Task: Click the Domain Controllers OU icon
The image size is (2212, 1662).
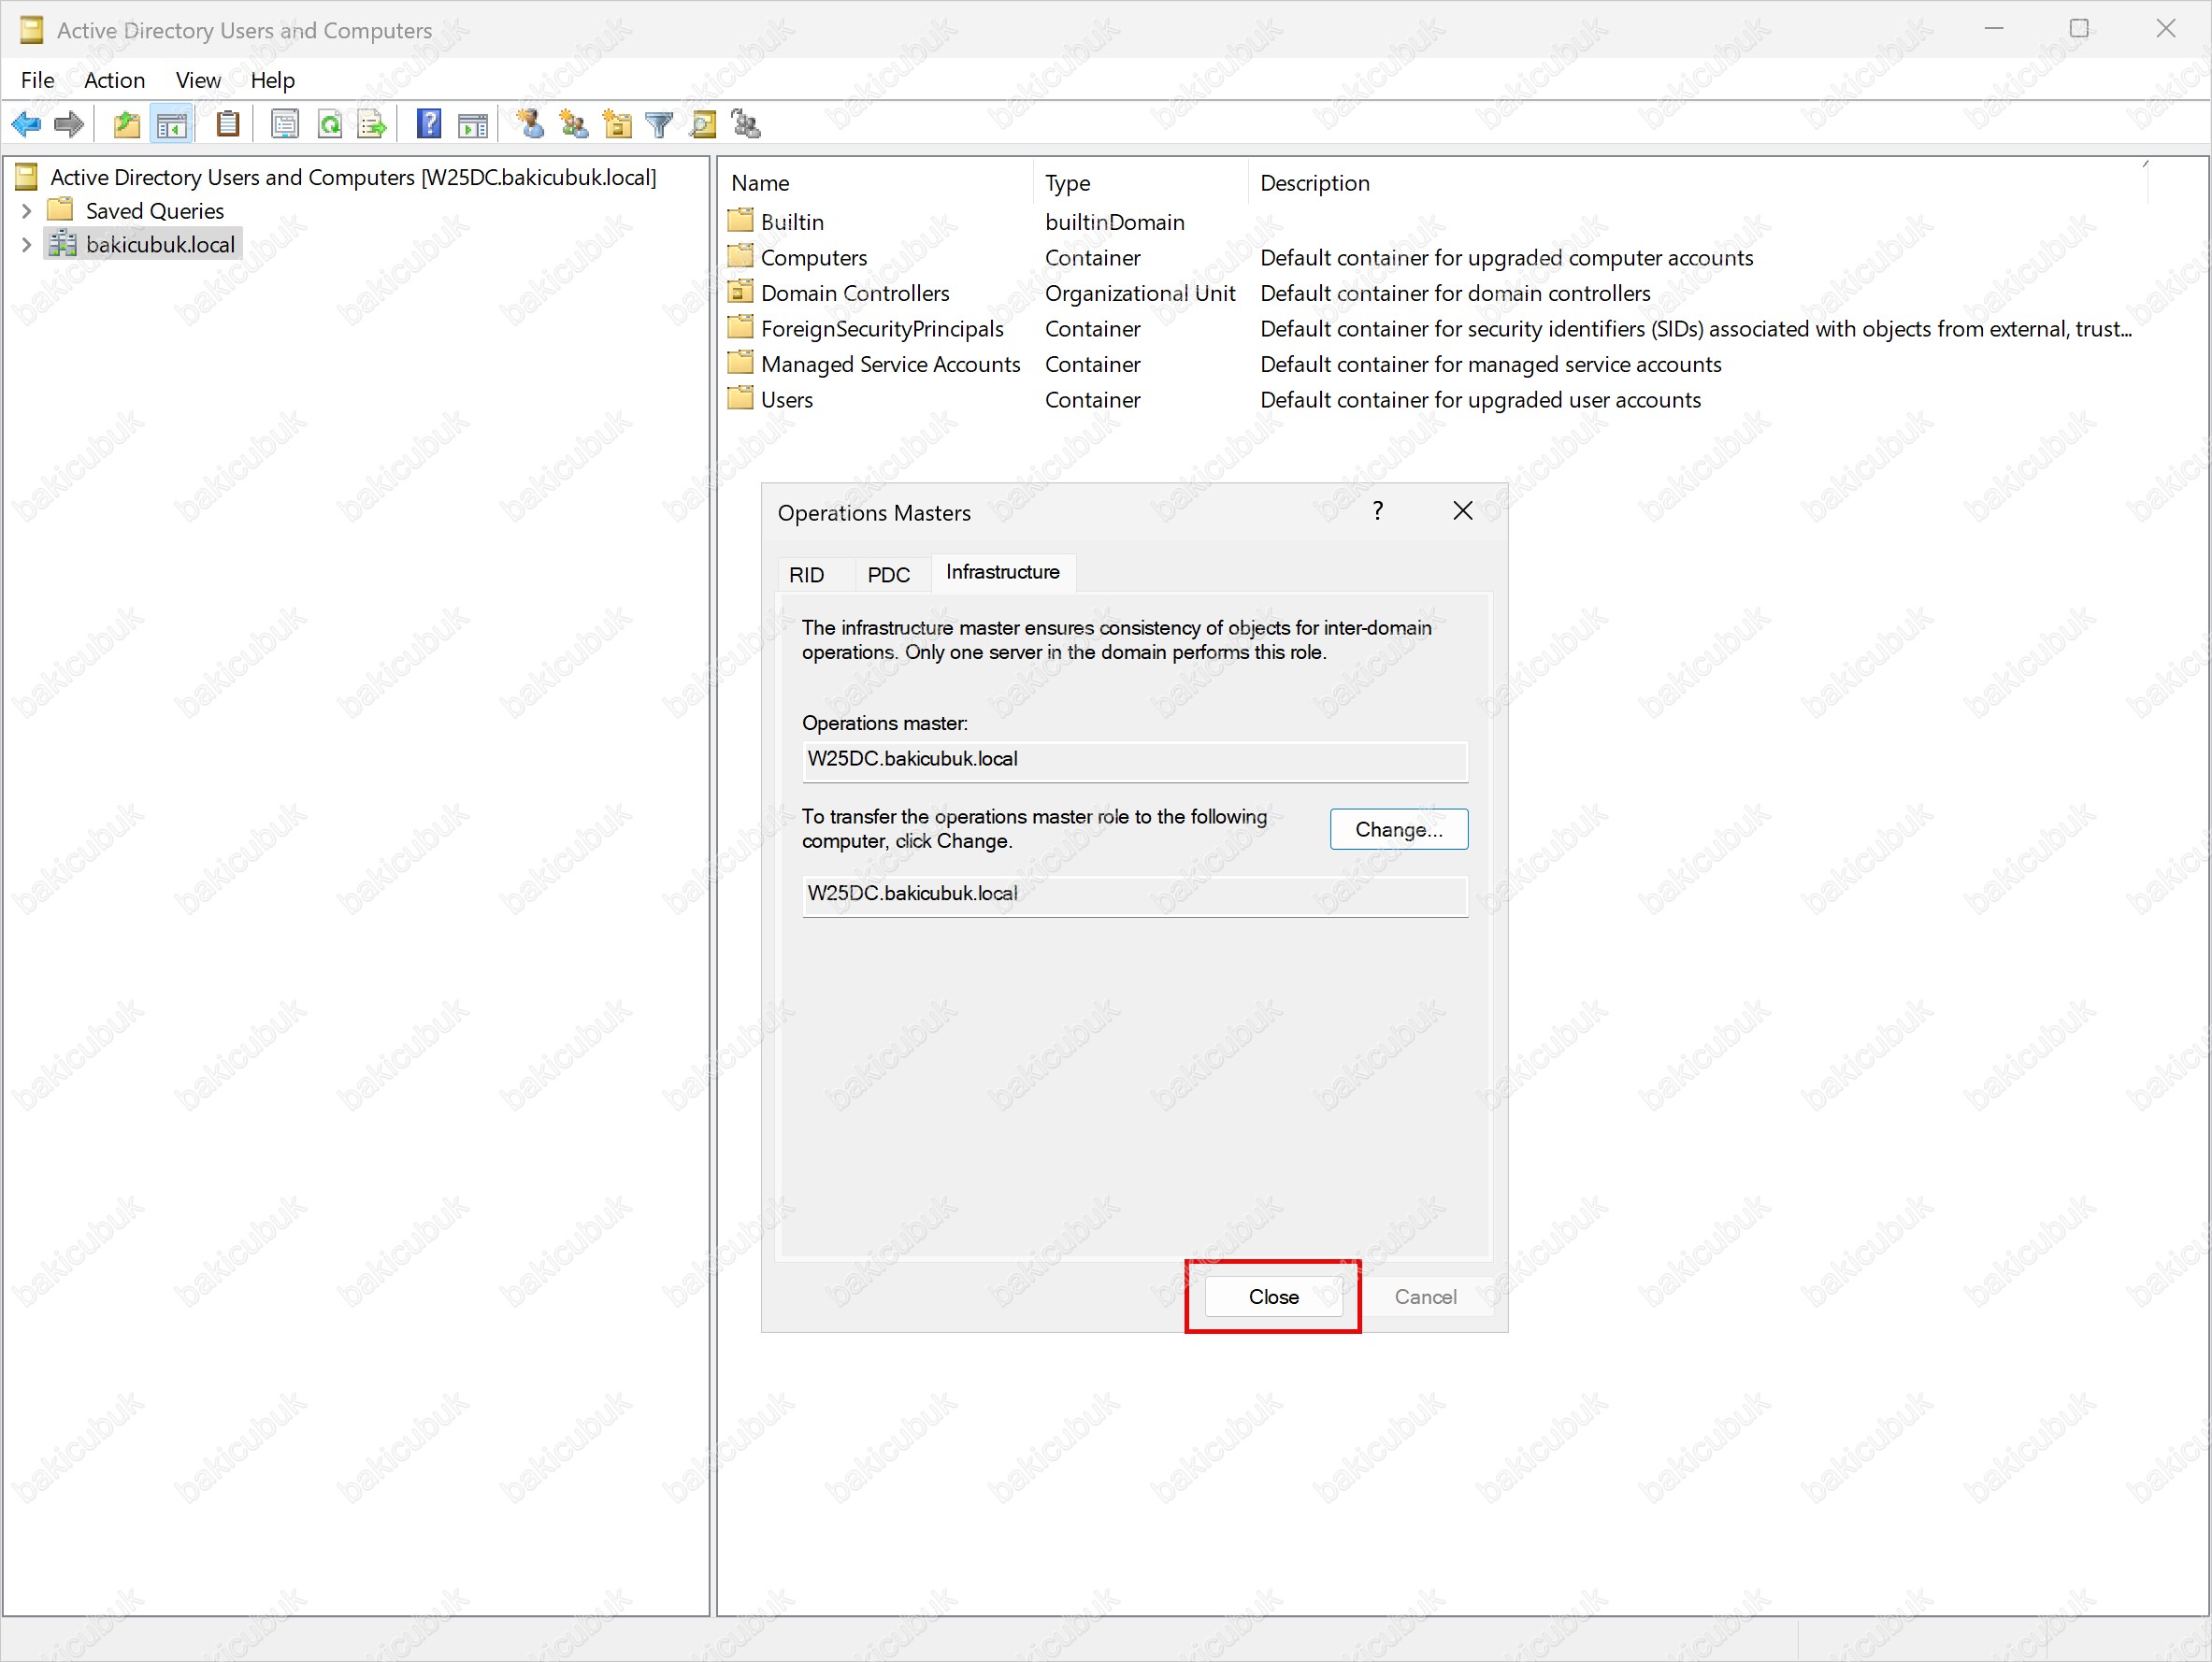Action: [740, 292]
